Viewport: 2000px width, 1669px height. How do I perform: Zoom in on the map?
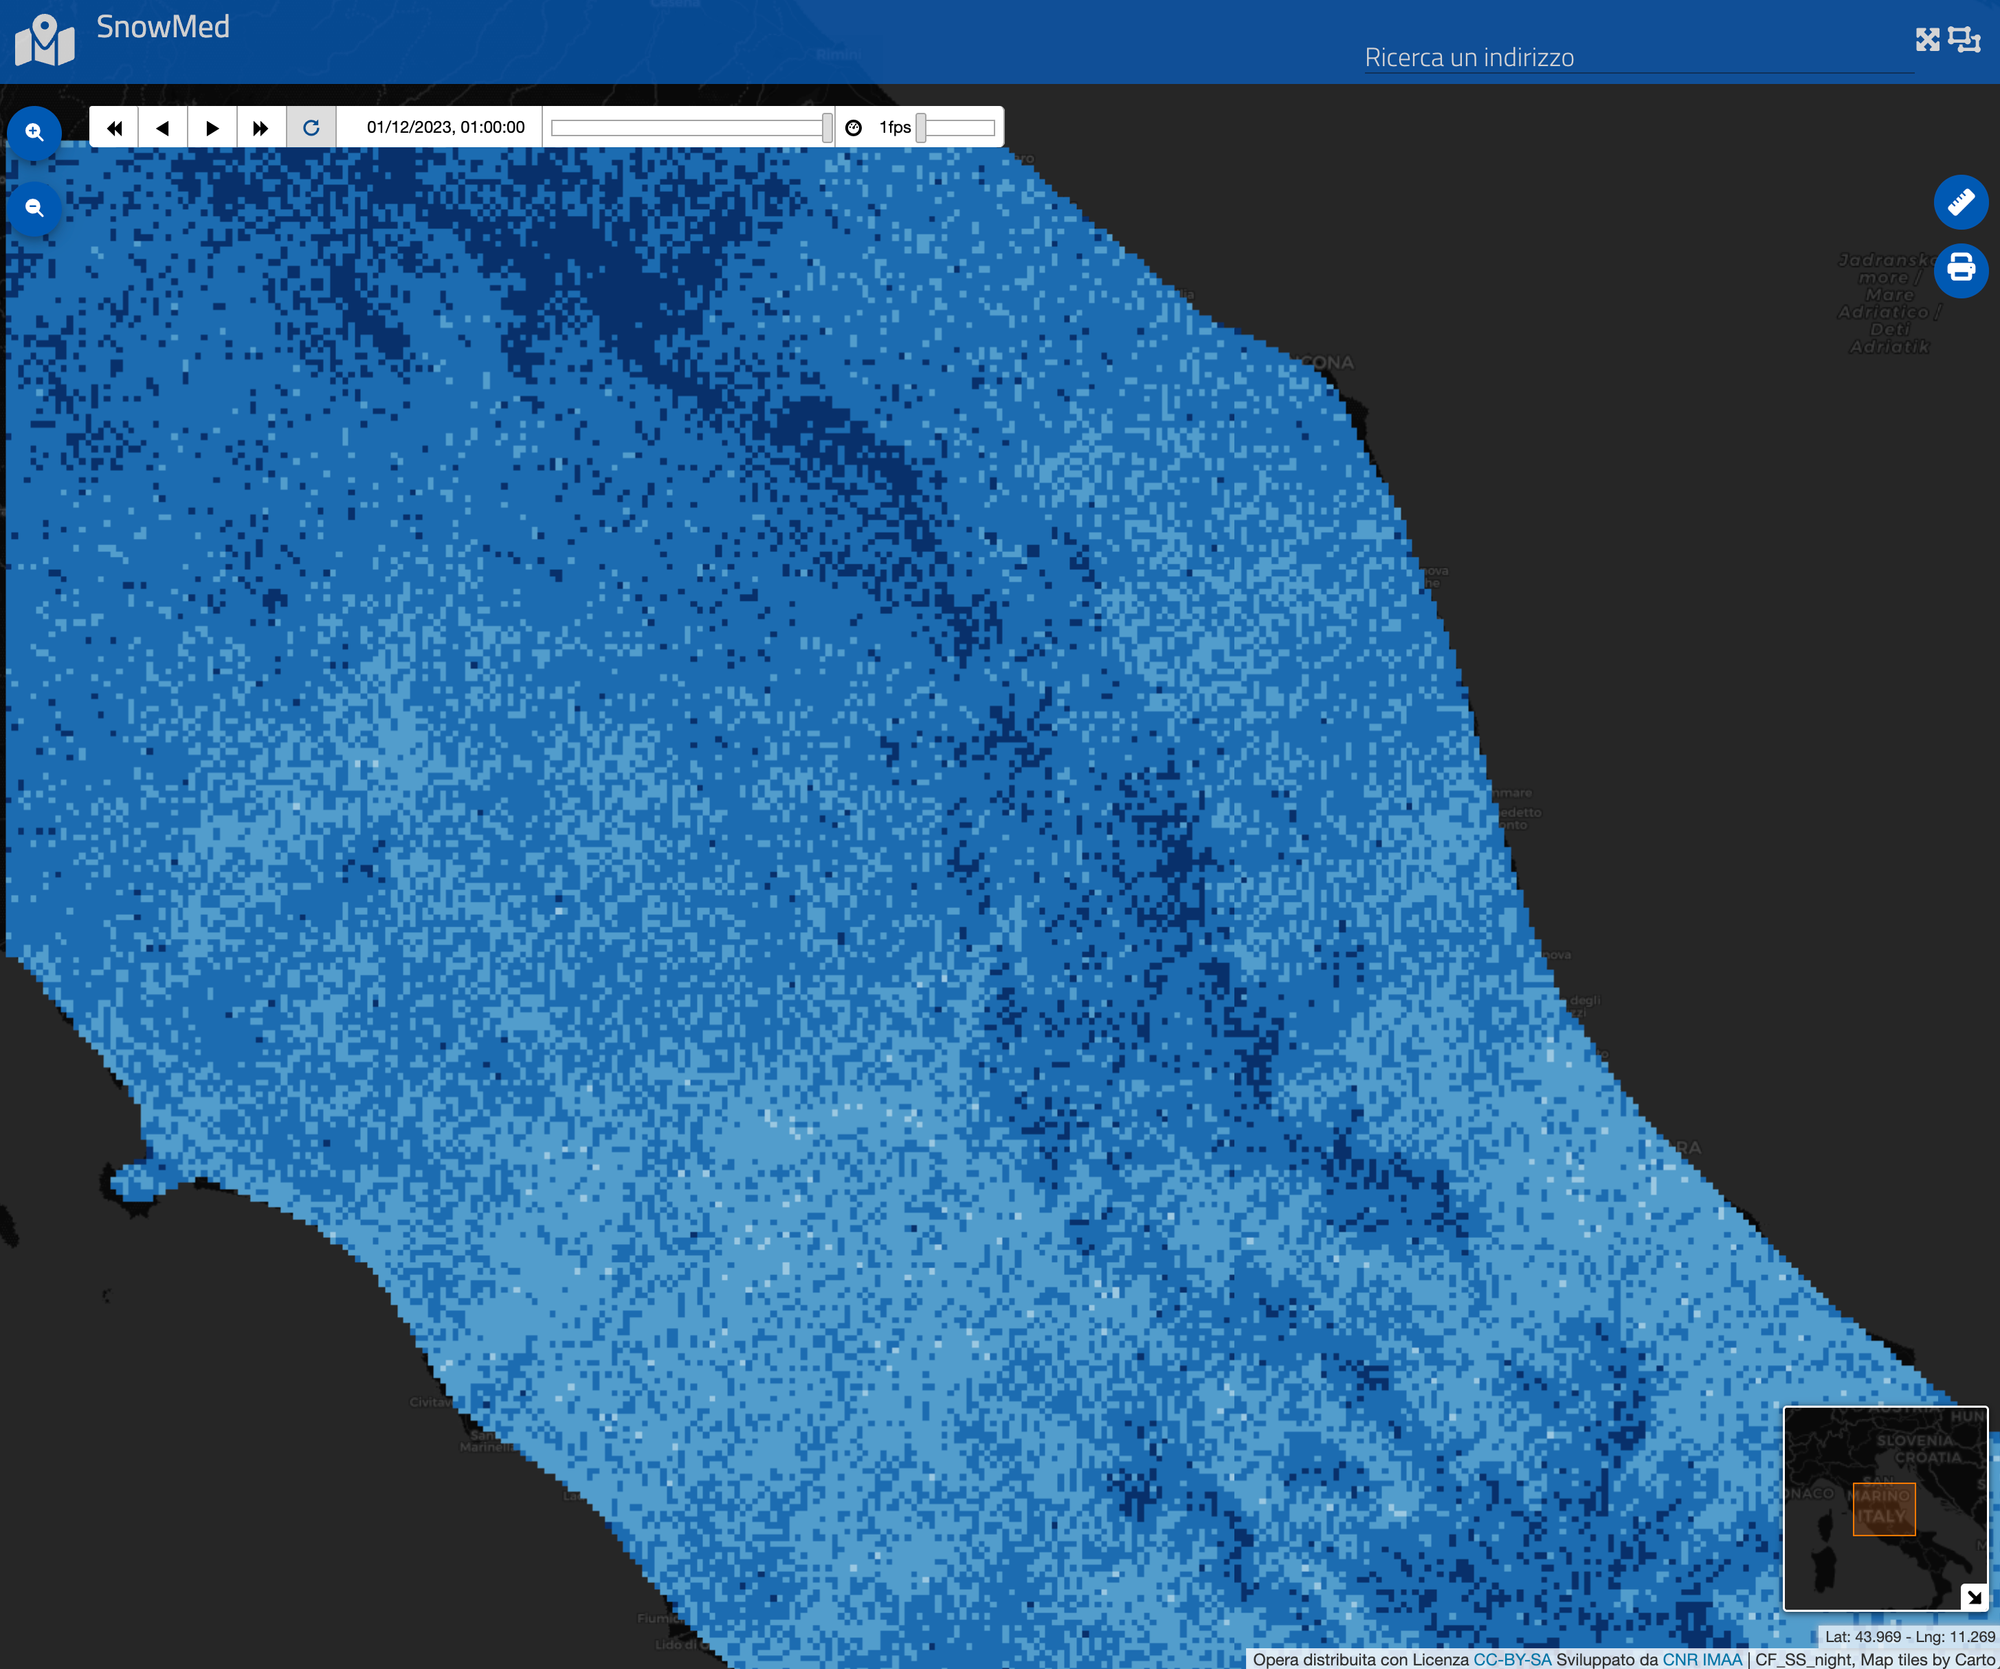pos(35,132)
